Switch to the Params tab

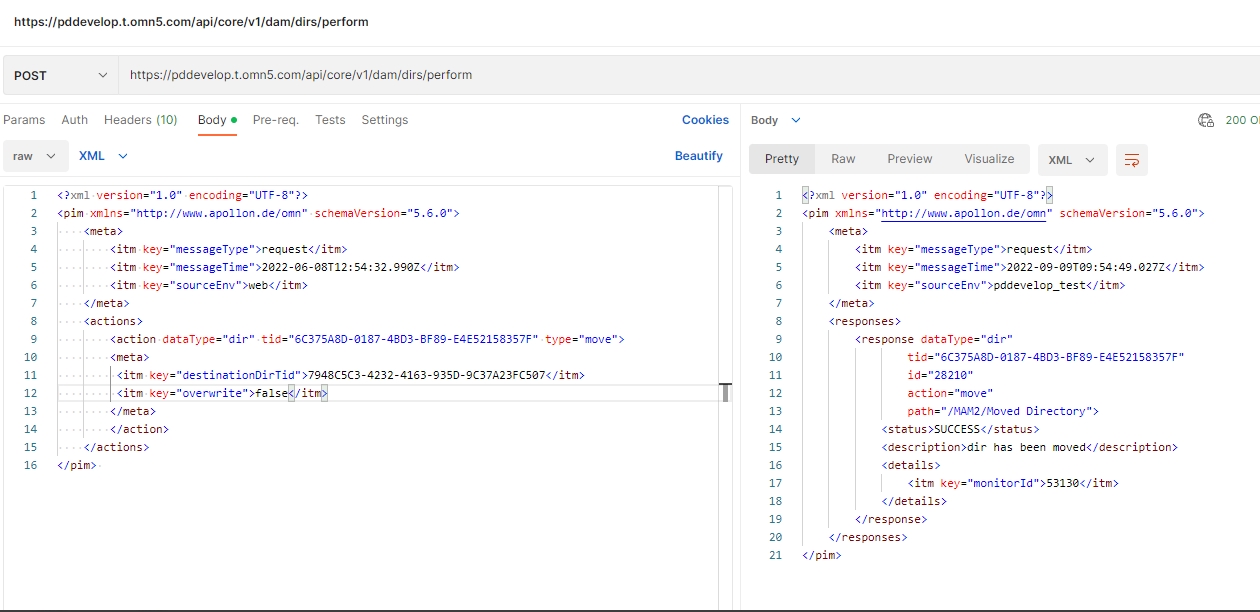[24, 120]
